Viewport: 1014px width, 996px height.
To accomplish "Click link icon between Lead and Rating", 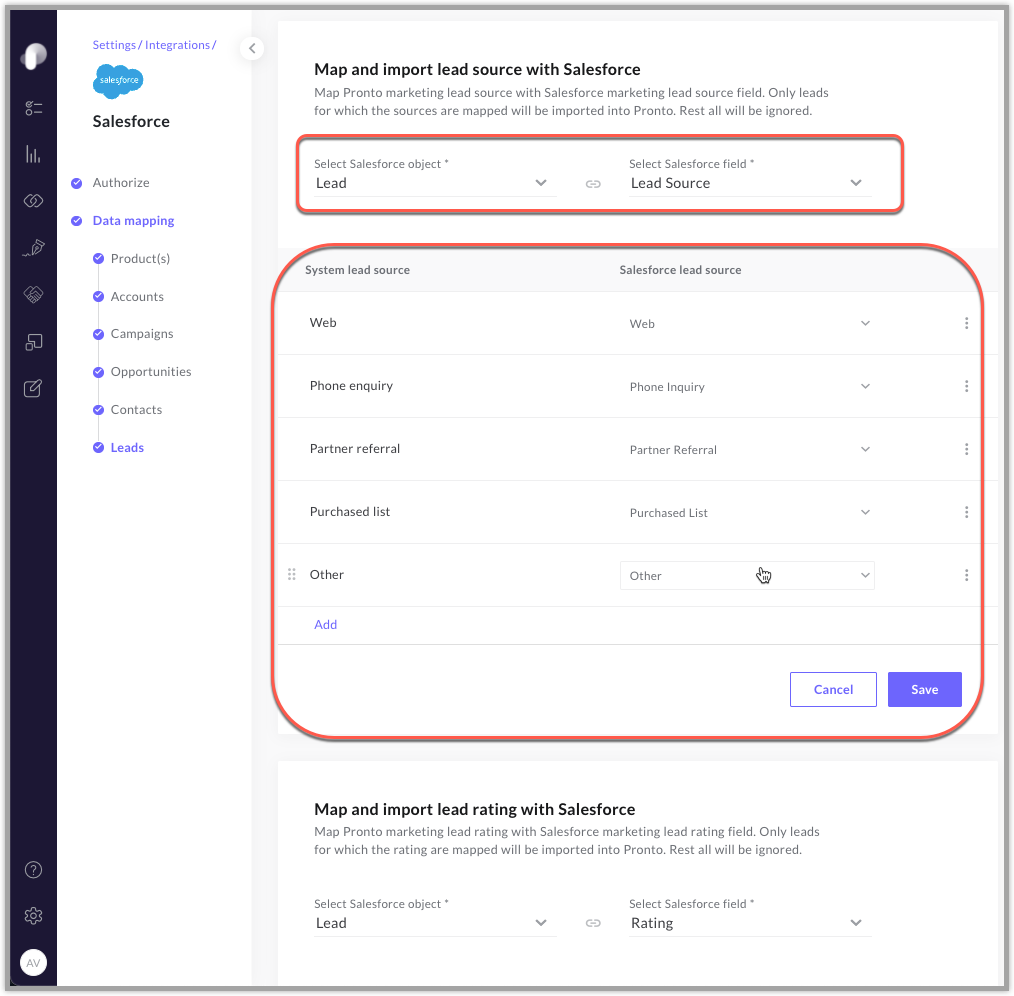I will click(593, 924).
